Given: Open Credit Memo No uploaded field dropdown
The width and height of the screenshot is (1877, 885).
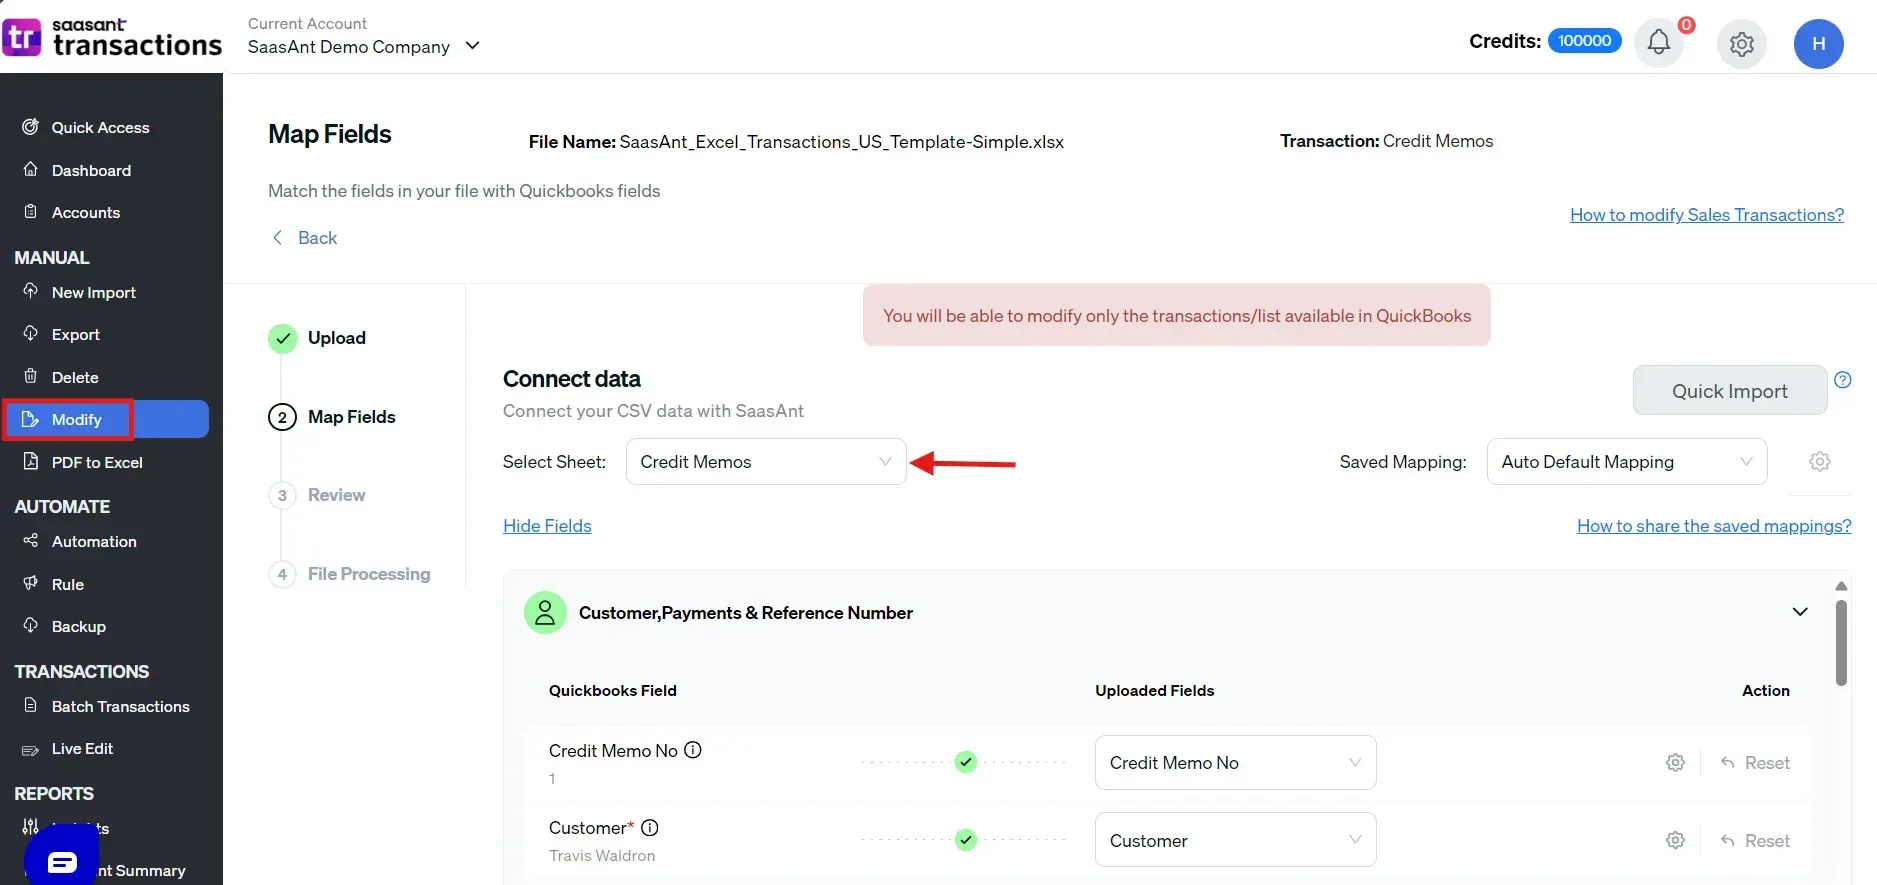Looking at the screenshot, I should [x=1236, y=763].
